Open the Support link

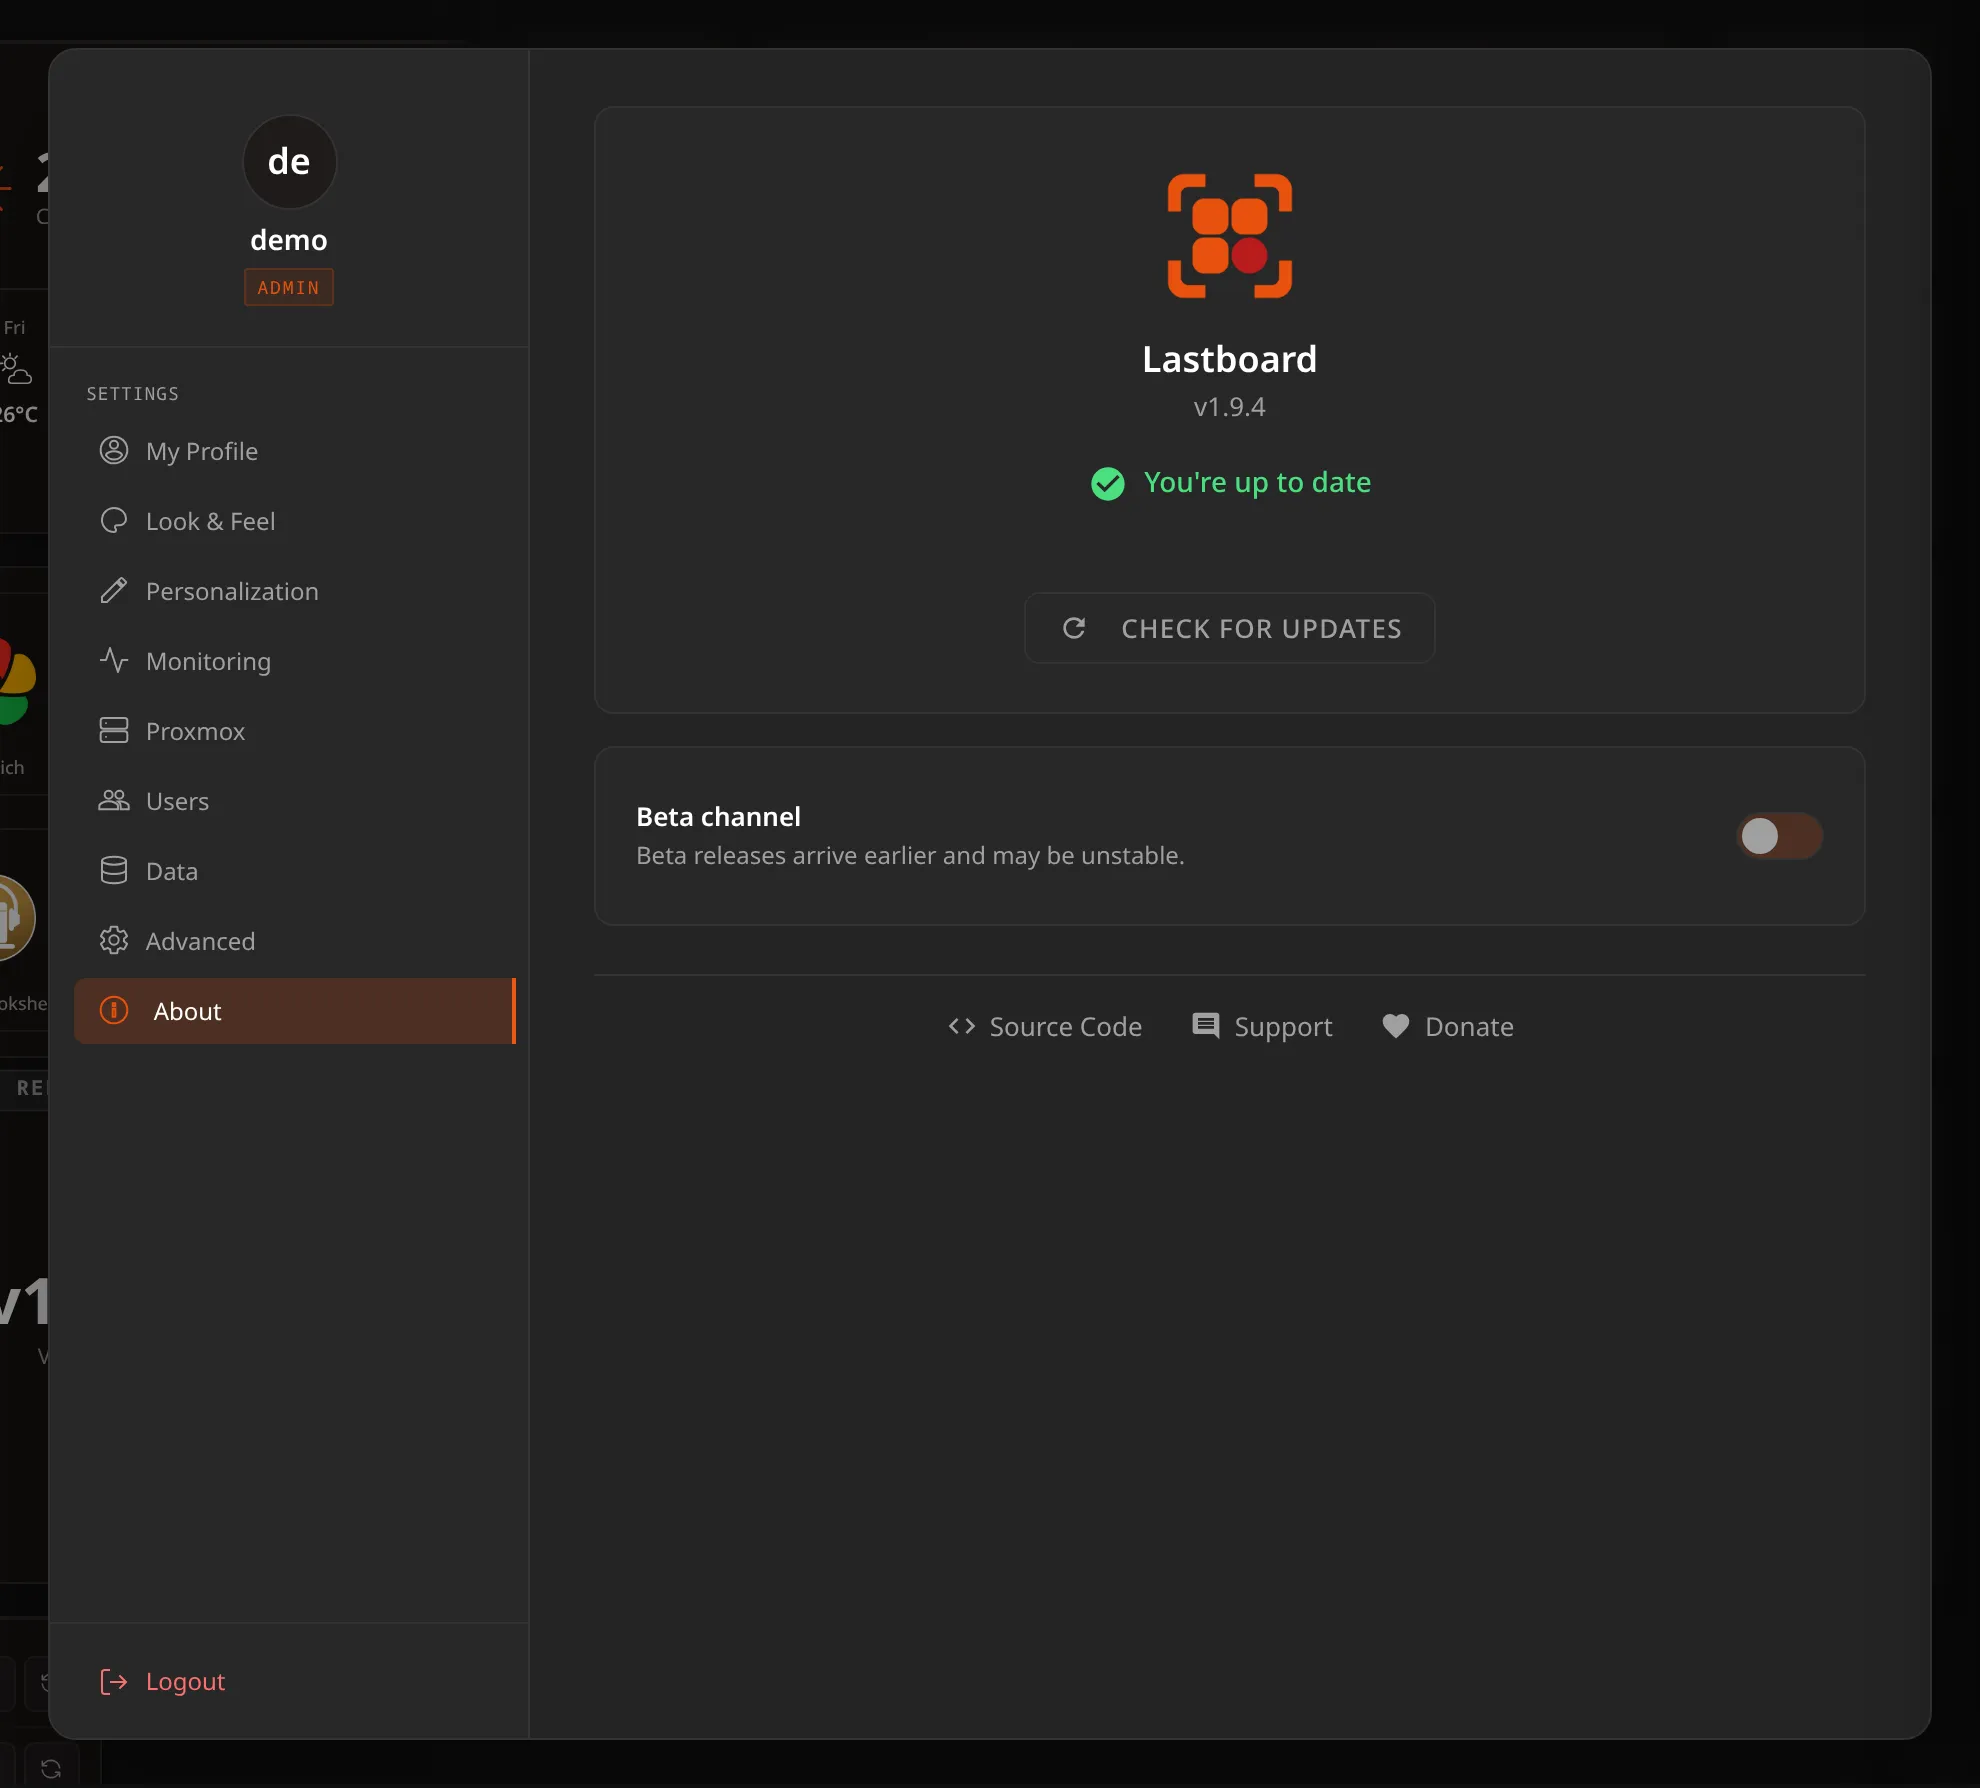click(1262, 1027)
